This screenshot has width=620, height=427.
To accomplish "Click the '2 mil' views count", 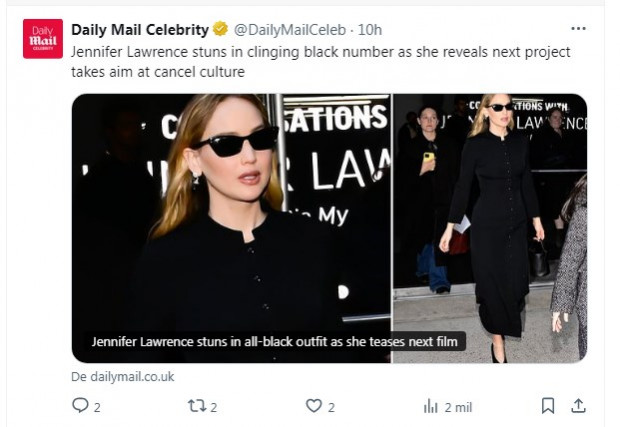I will tap(458, 407).
